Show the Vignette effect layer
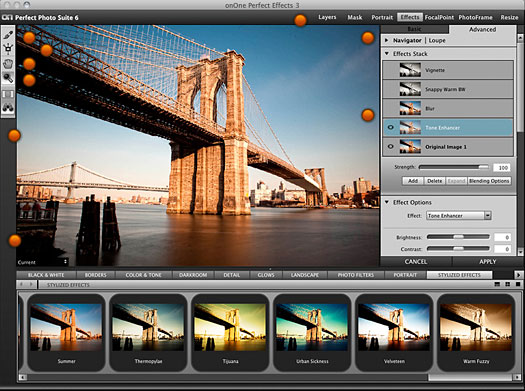This screenshot has width=525, height=391. 390,70
